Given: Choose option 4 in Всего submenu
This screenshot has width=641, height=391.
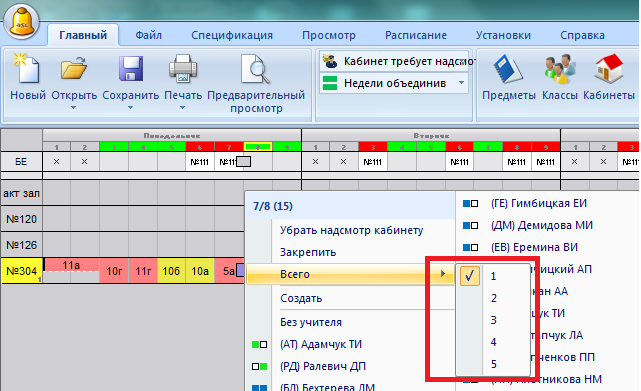Looking at the screenshot, I should click(493, 342).
